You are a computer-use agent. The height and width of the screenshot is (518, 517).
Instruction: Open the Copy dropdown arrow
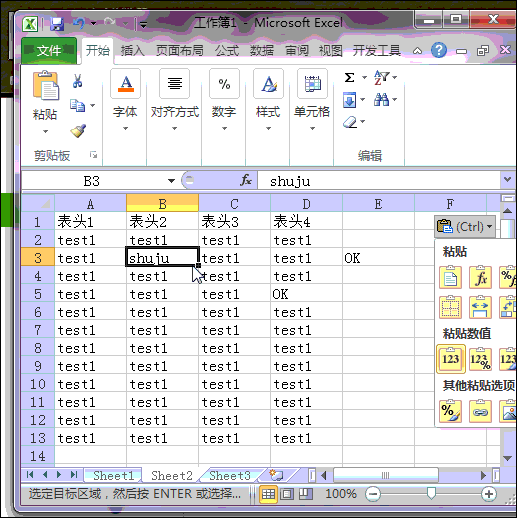(x=93, y=105)
